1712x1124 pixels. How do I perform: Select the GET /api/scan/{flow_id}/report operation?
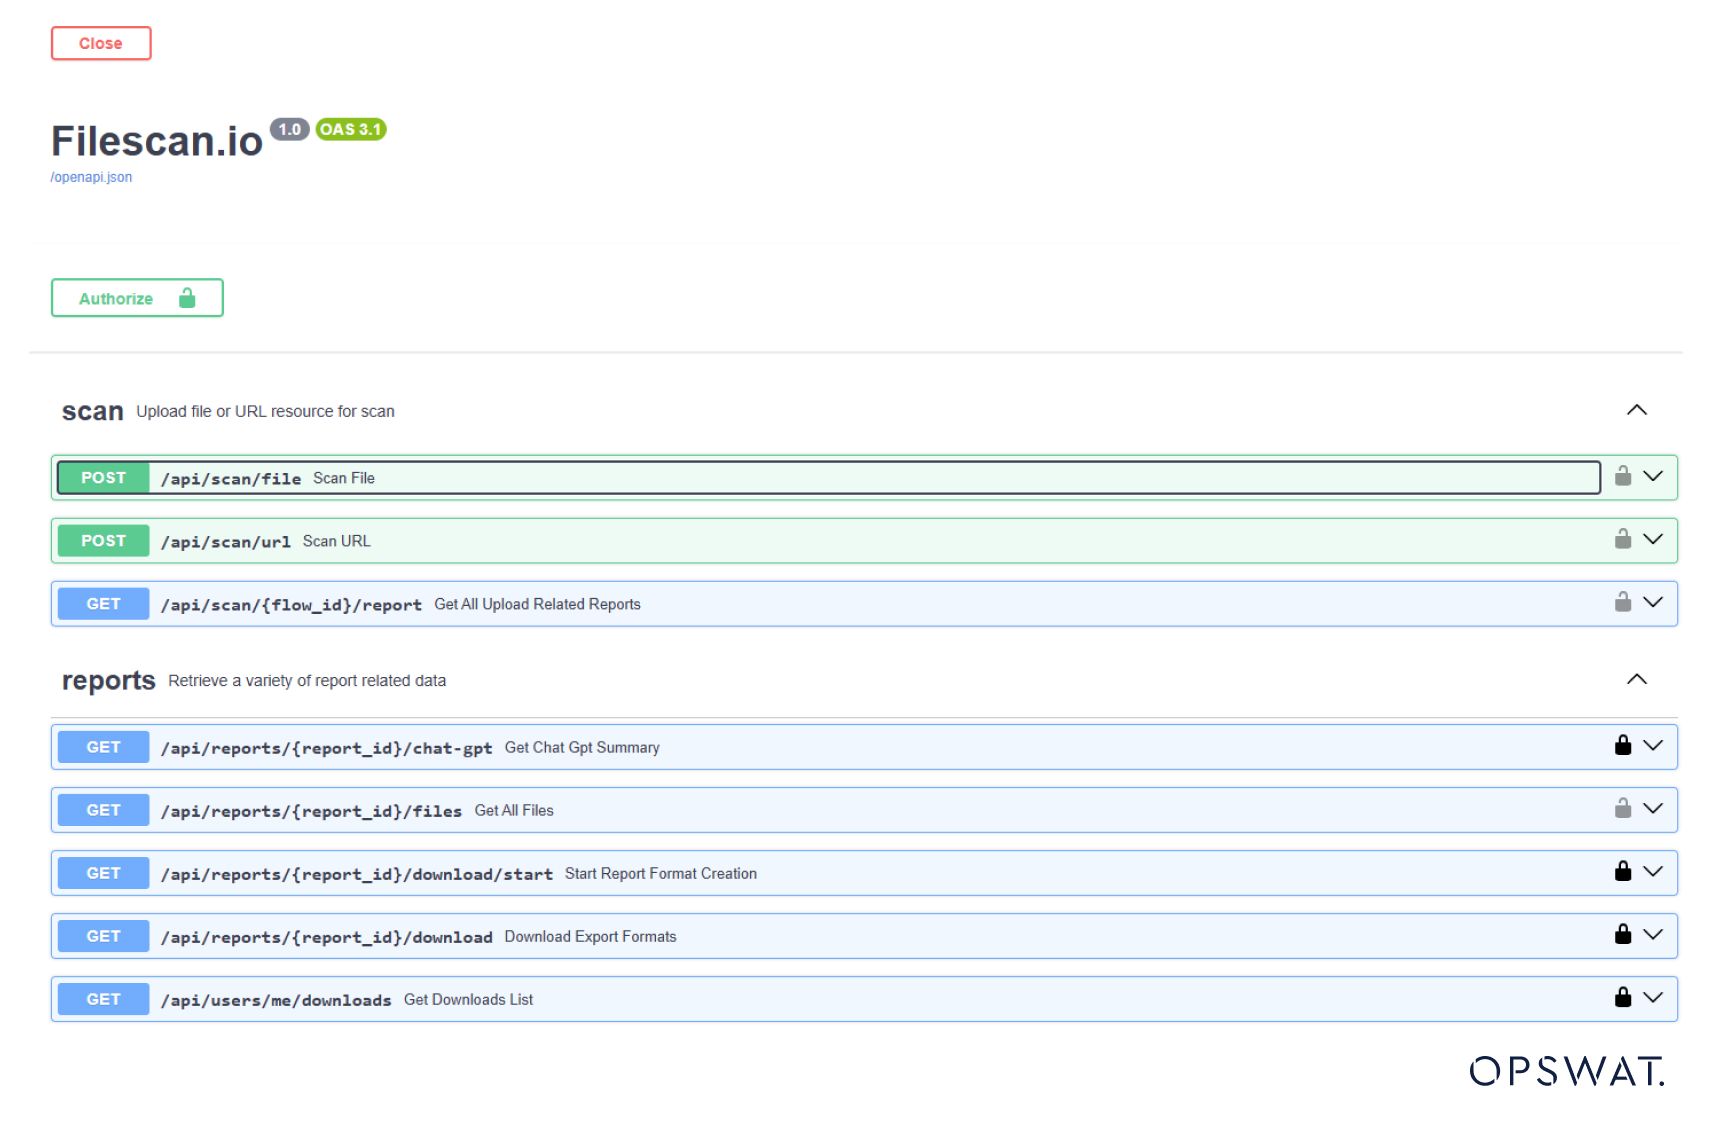pos(291,604)
